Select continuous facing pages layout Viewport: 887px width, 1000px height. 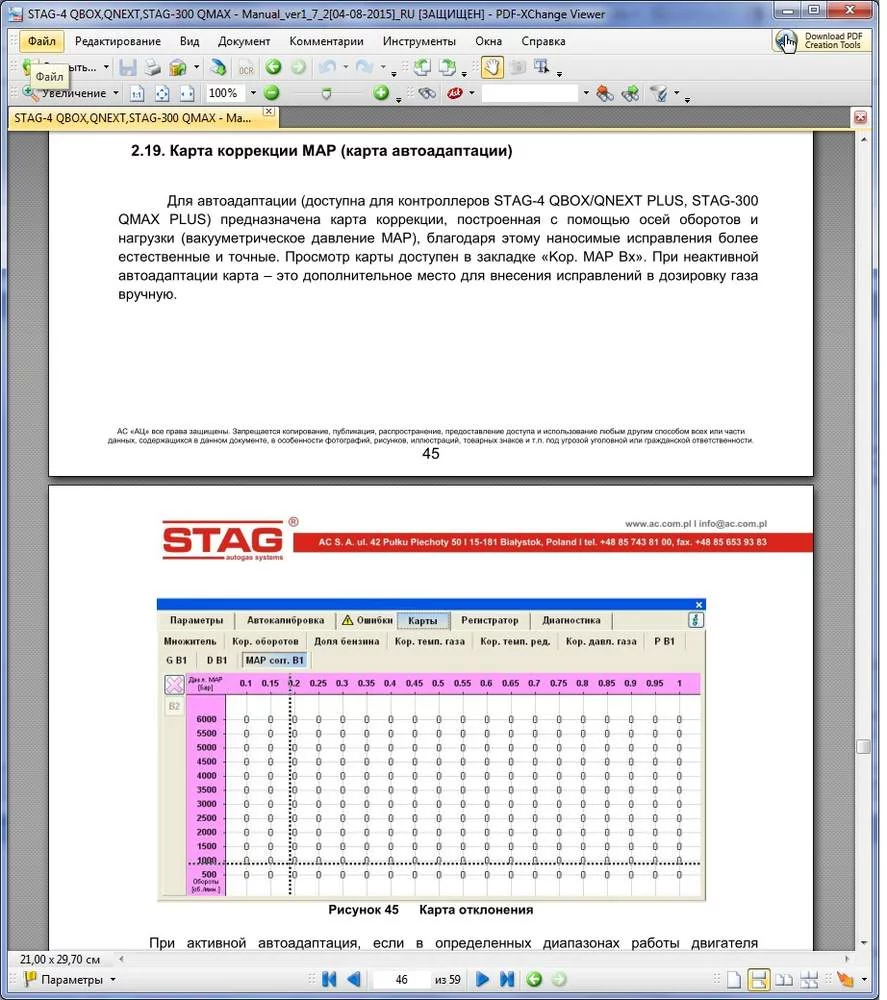click(x=809, y=980)
